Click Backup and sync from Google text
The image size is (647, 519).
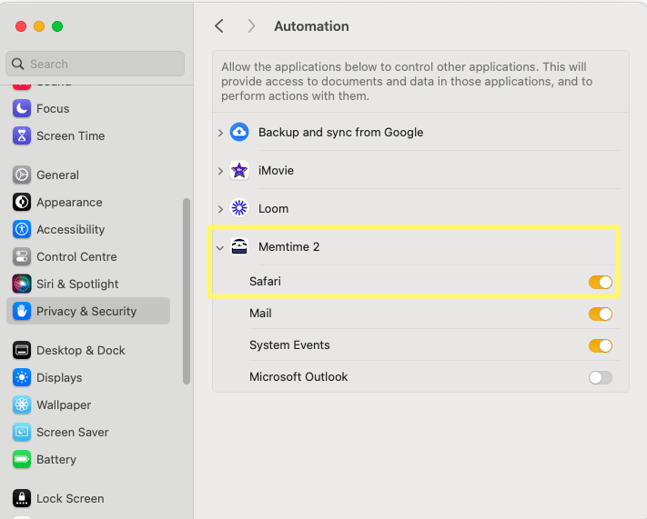click(341, 132)
